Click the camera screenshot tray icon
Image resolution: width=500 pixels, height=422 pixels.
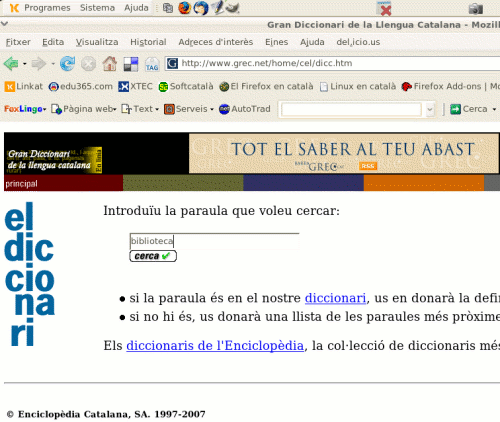click(476, 8)
